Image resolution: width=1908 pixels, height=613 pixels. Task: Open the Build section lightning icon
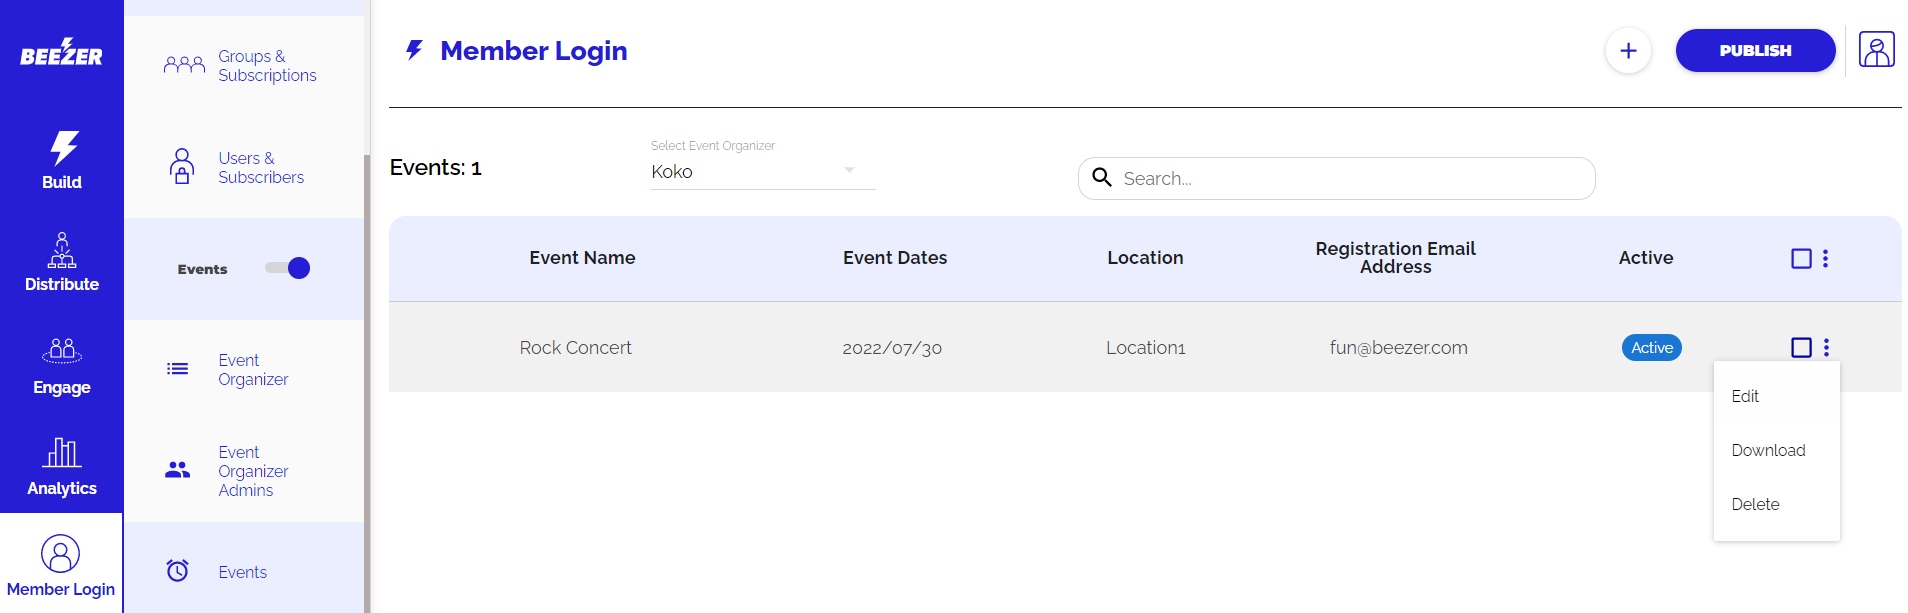[63, 148]
